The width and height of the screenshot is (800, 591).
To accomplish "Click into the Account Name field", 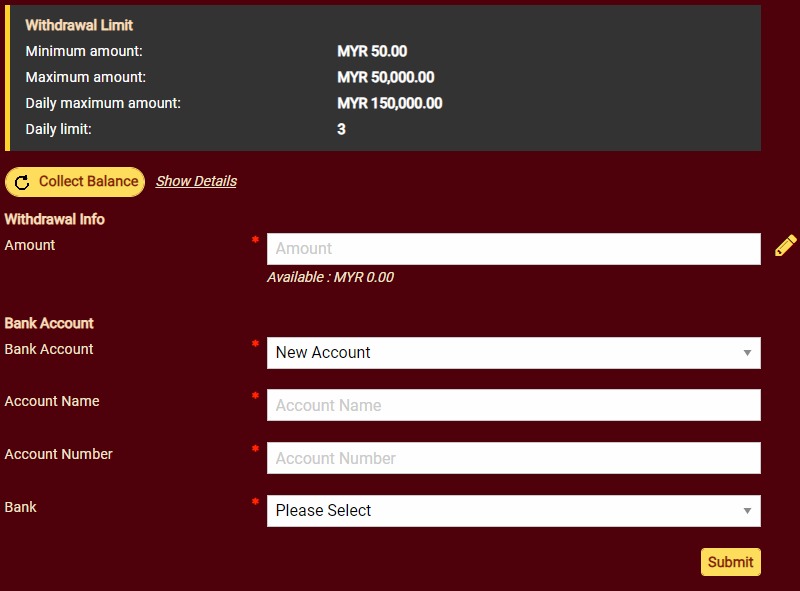I will point(513,405).
